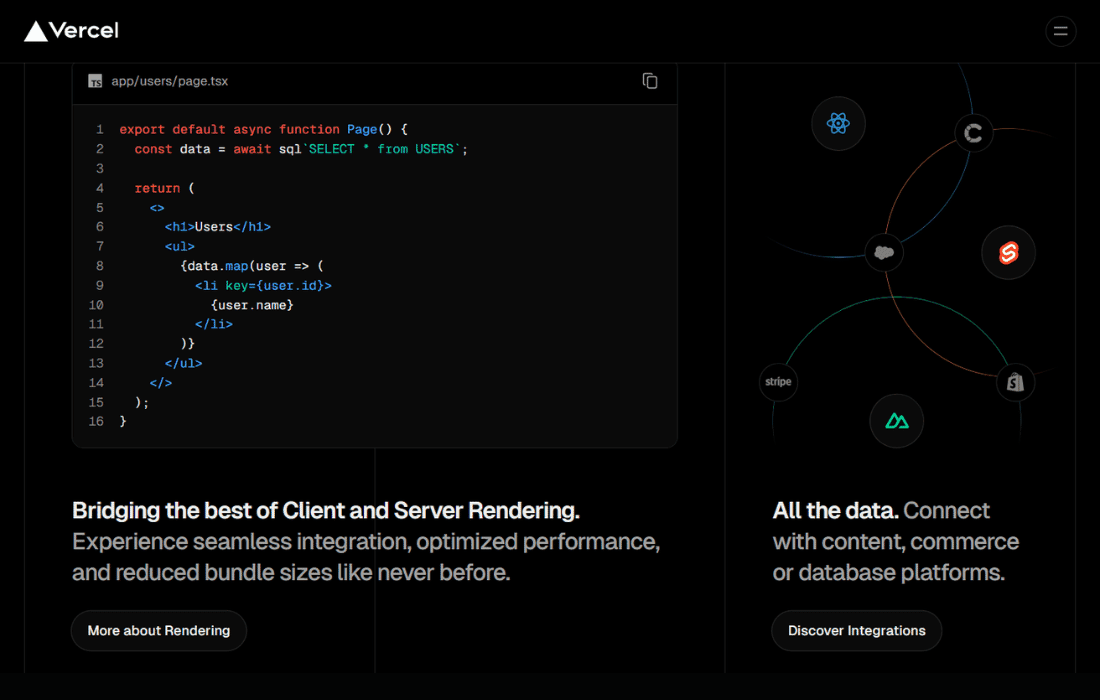Image resolution: width=1100 pixels, height=700 pixels.
Task: Click the {user.name} code line
Action: (x=252, y=305)
